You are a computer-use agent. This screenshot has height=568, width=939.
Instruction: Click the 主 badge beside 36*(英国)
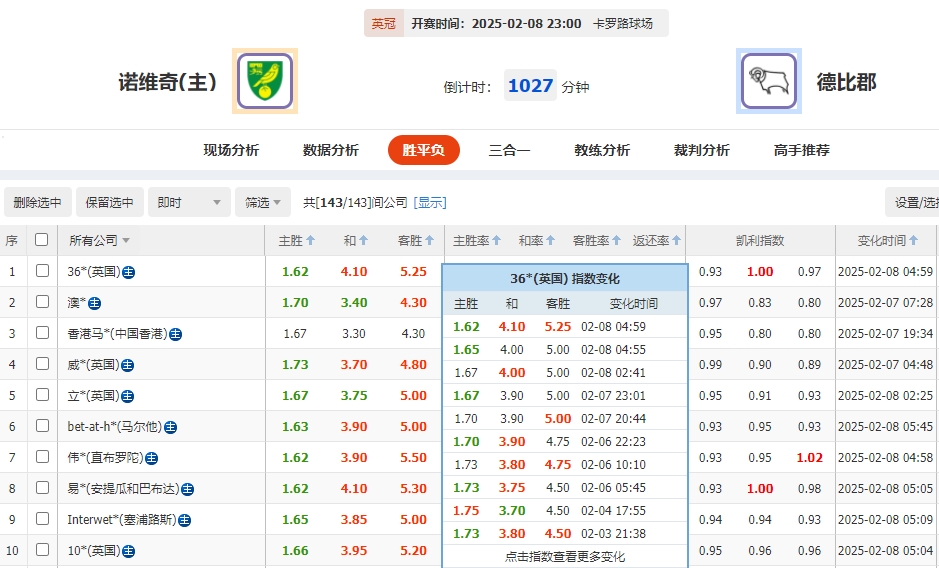(129, 272)
